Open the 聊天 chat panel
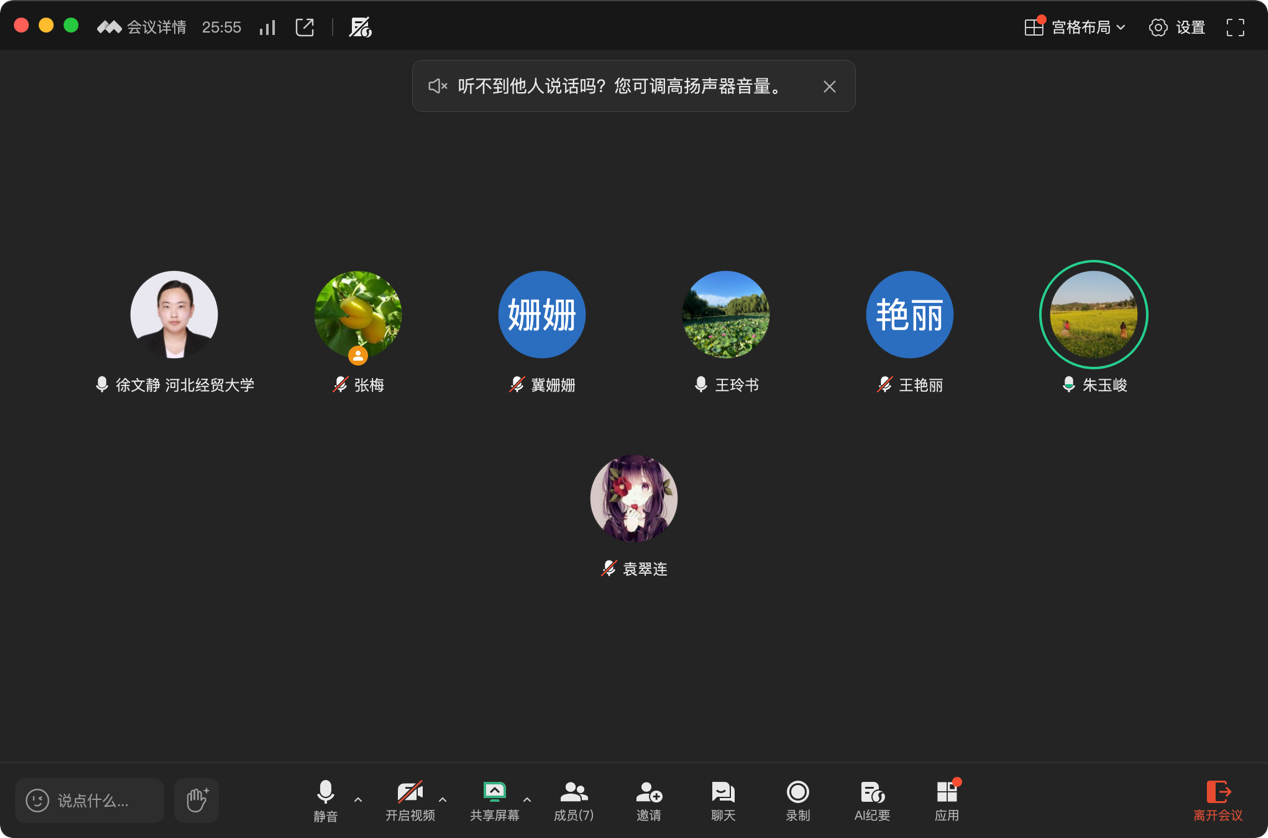This screenshot has height=838, width=1268. pos(723,800)
